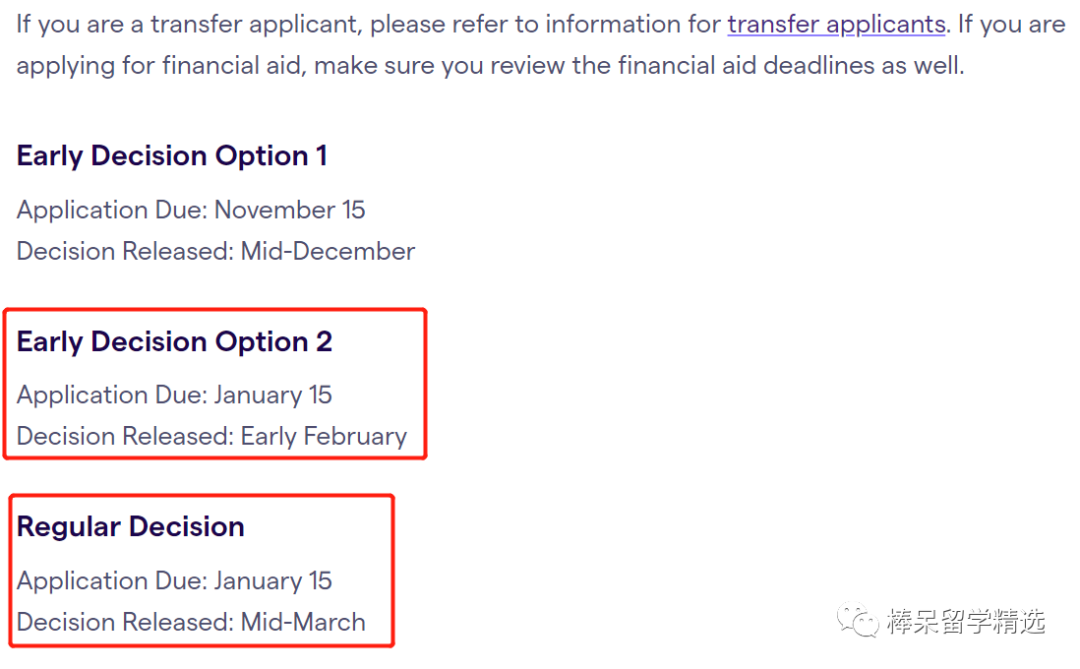Click the financial aid deadlines sentence
This screenshot has height=669, width=1080.
click(x=490, y=65)
